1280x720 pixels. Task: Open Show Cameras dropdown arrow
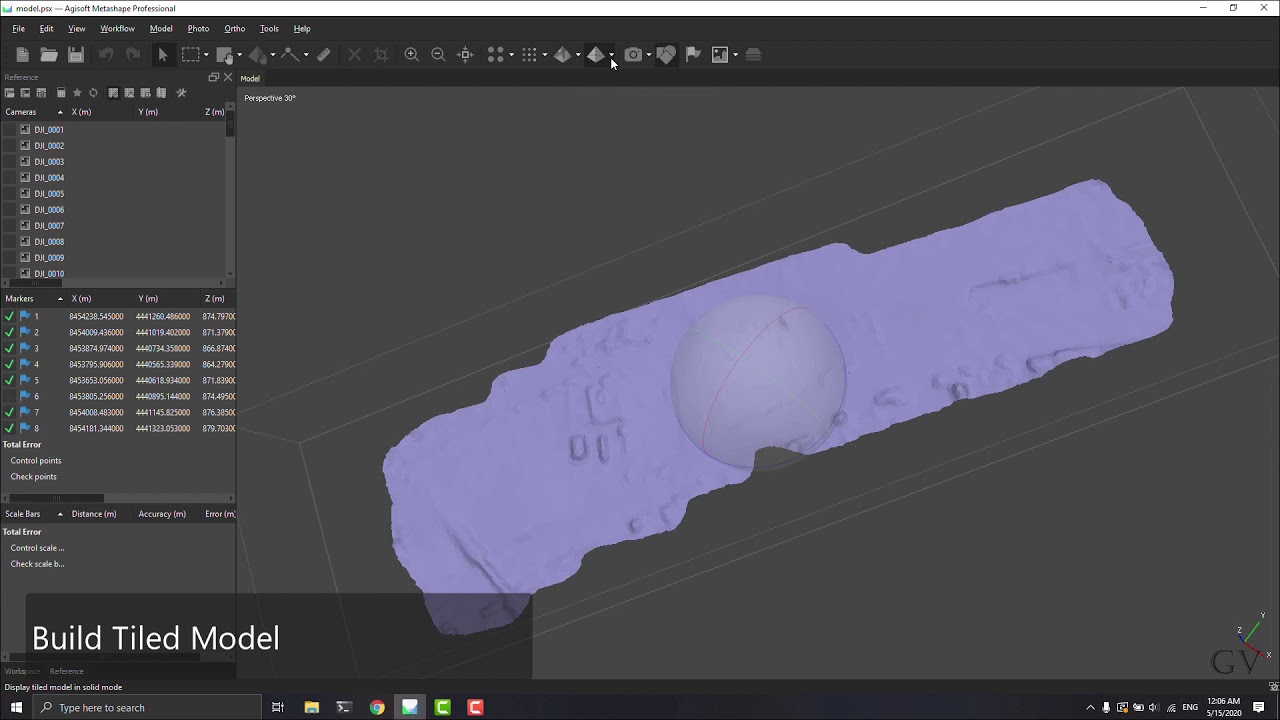click(x=649, y=55)
